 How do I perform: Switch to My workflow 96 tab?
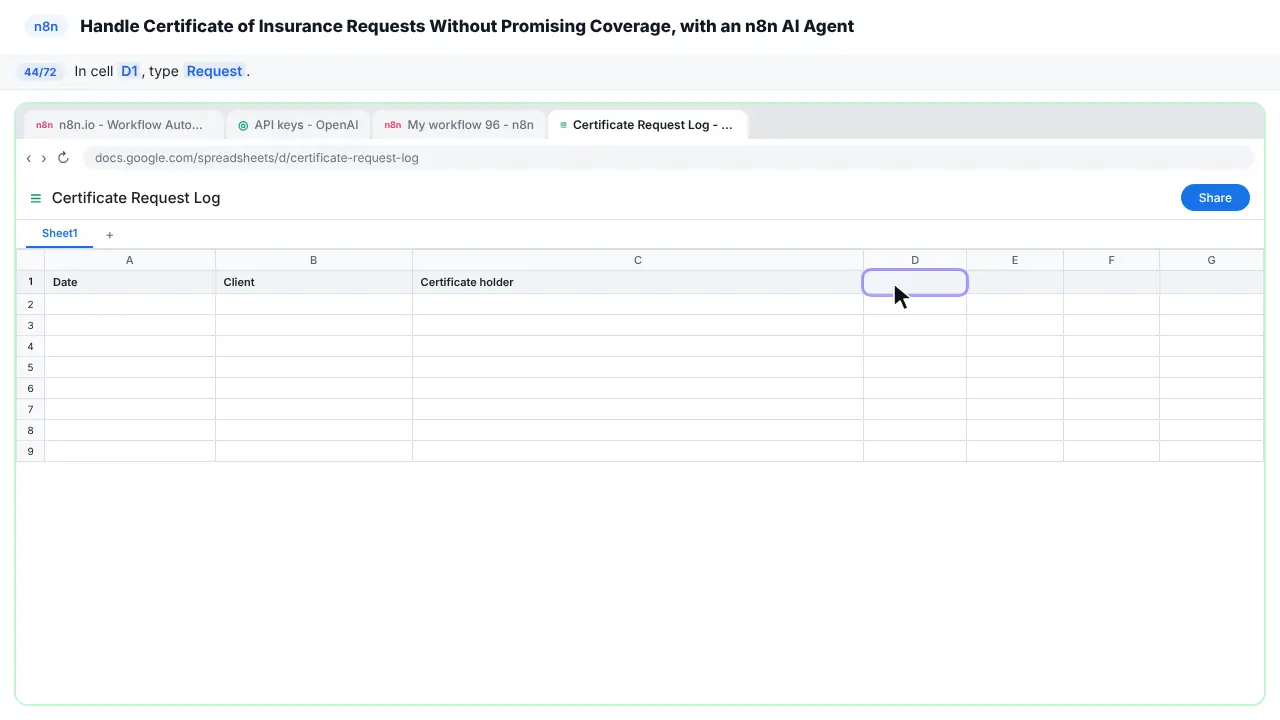[460, 125]
